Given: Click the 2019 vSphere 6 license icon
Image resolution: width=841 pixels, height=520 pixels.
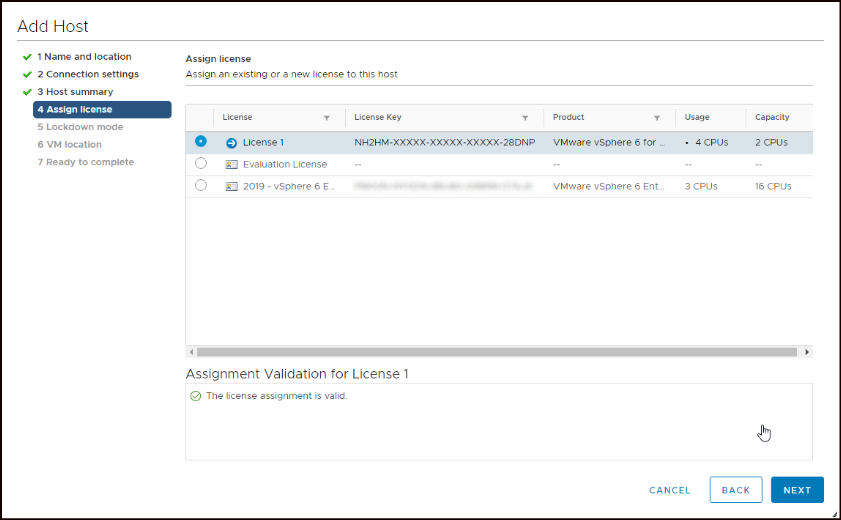Looking at the screenshot, I should tap(231, 186).
